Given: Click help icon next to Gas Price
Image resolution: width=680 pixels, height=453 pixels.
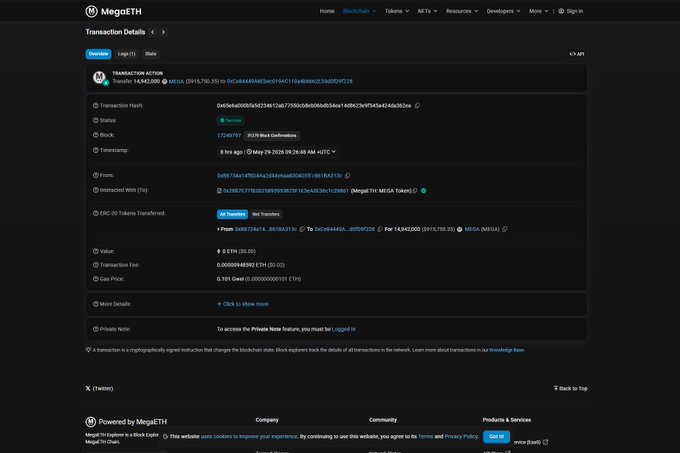Looking at the screenshot, I should [x=95, y=279].
